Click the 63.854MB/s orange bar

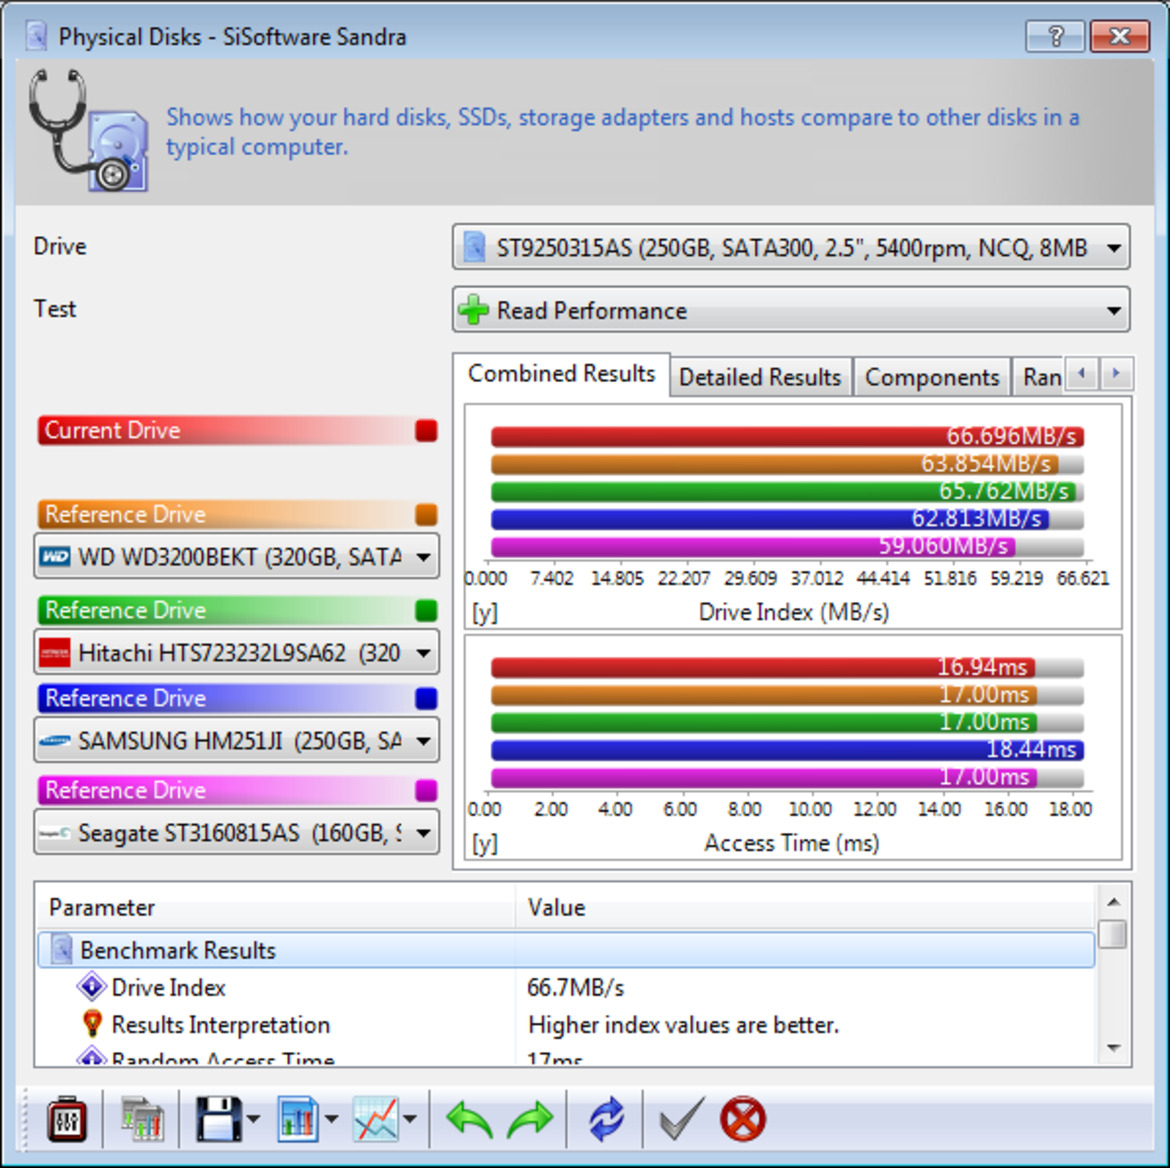(x=775, y=463)
